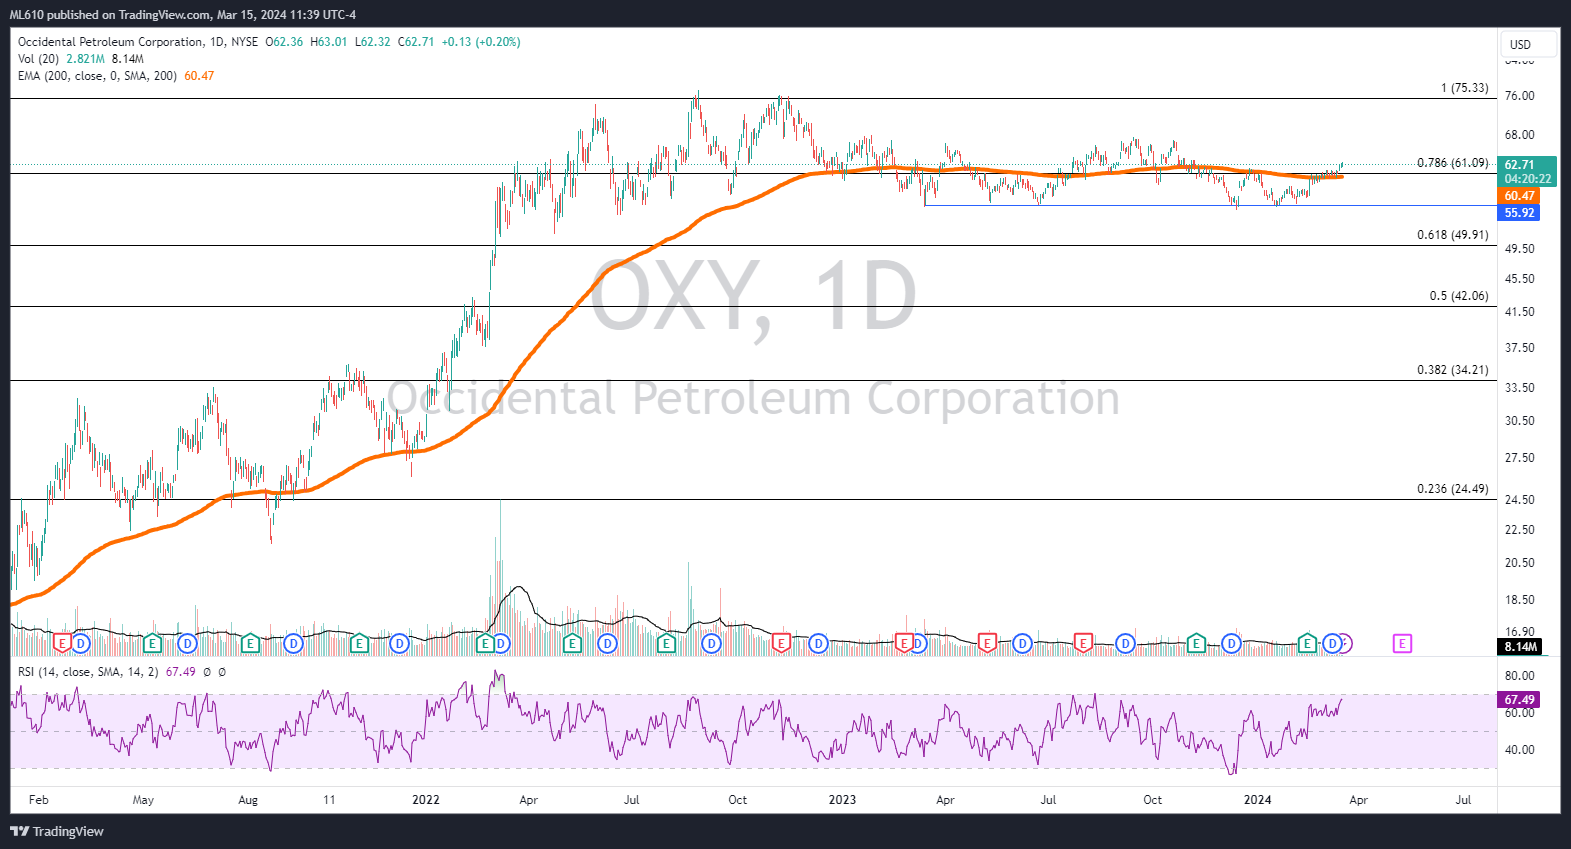This screenshot has height=849, width=1571.
Task: Click the green earnings marker in February 2024
Action: (1307, 643)
